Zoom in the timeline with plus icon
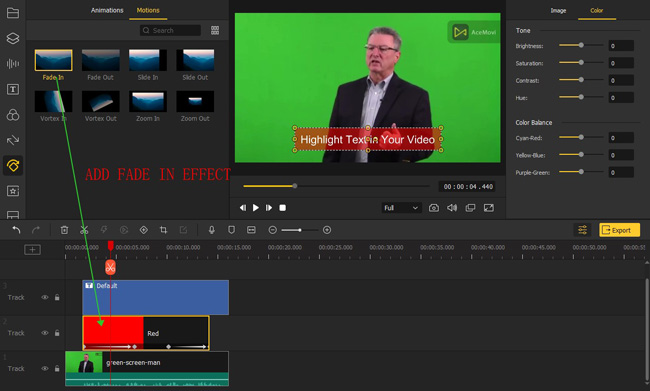Image resolution: width=650 pixels, height=391 pixels. (327, 230)
